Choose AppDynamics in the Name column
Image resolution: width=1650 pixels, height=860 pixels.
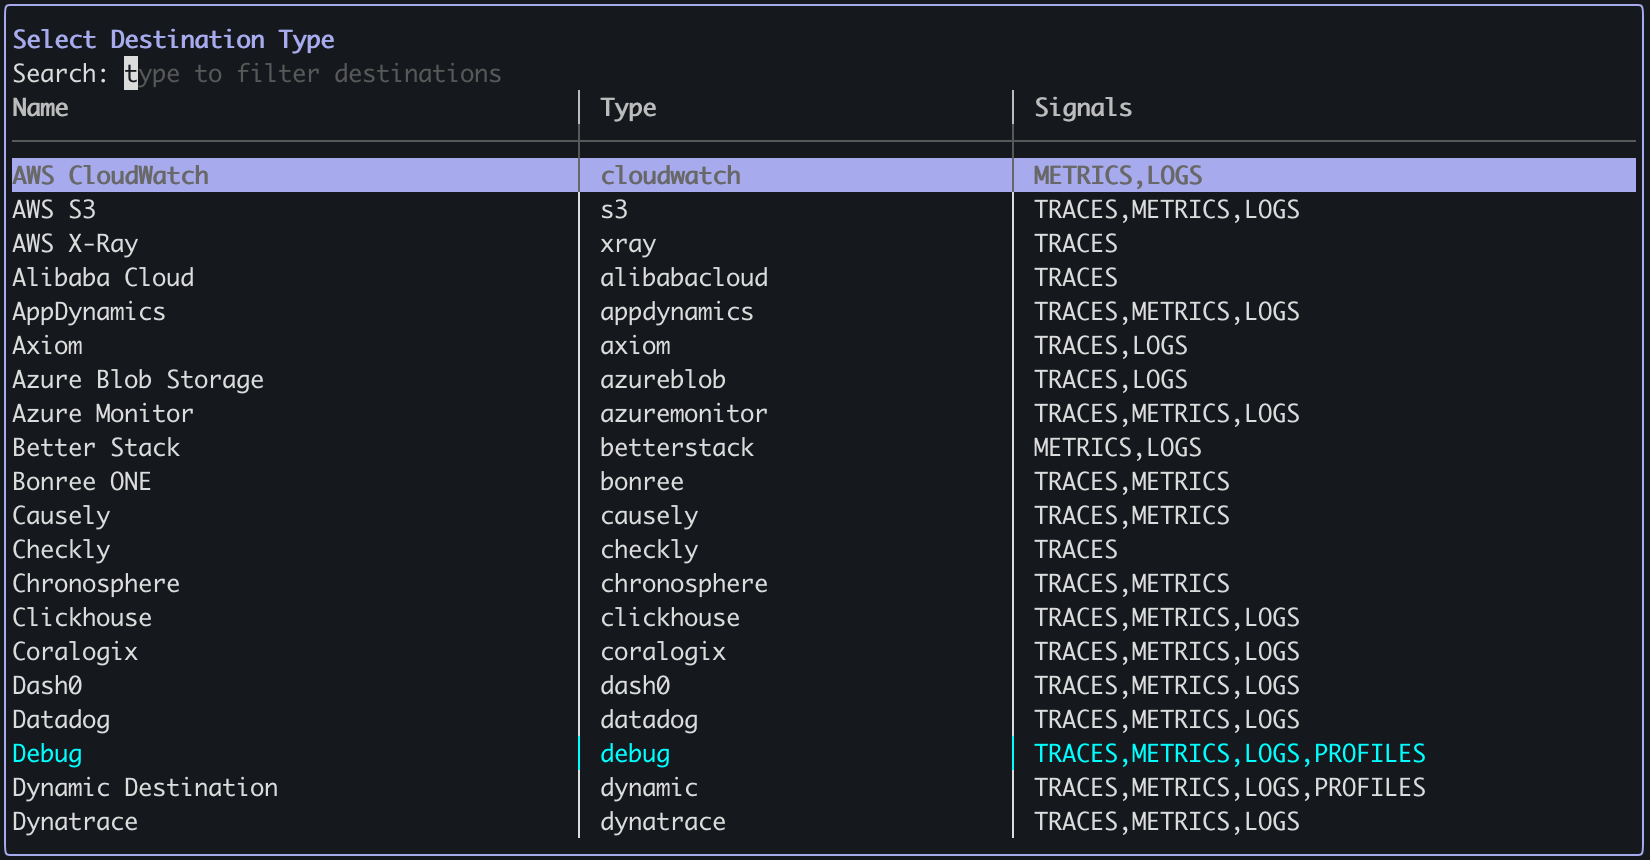[x=89, y=312]
